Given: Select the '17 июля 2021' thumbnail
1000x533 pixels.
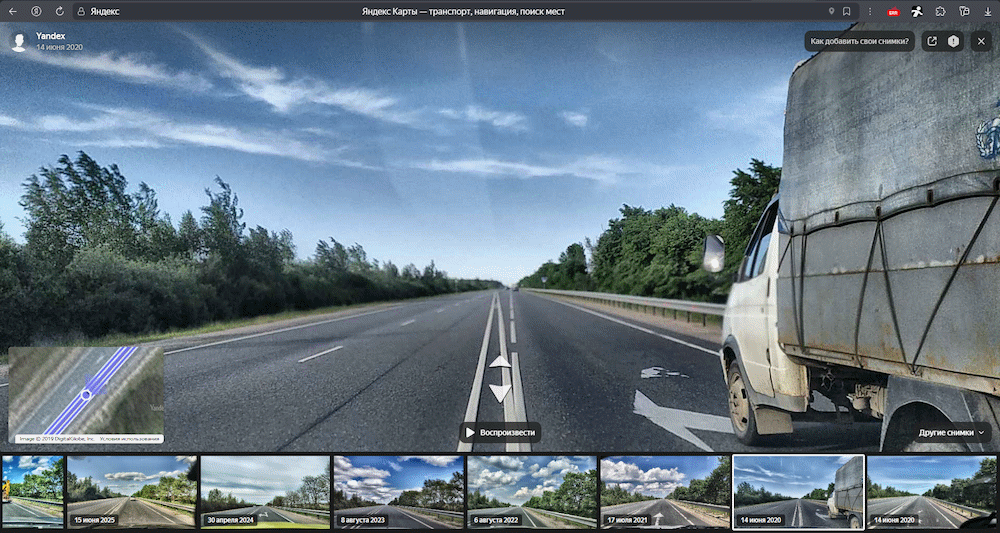Looking at the screenshot, I should pyautogui.click(x=665, y=492).
